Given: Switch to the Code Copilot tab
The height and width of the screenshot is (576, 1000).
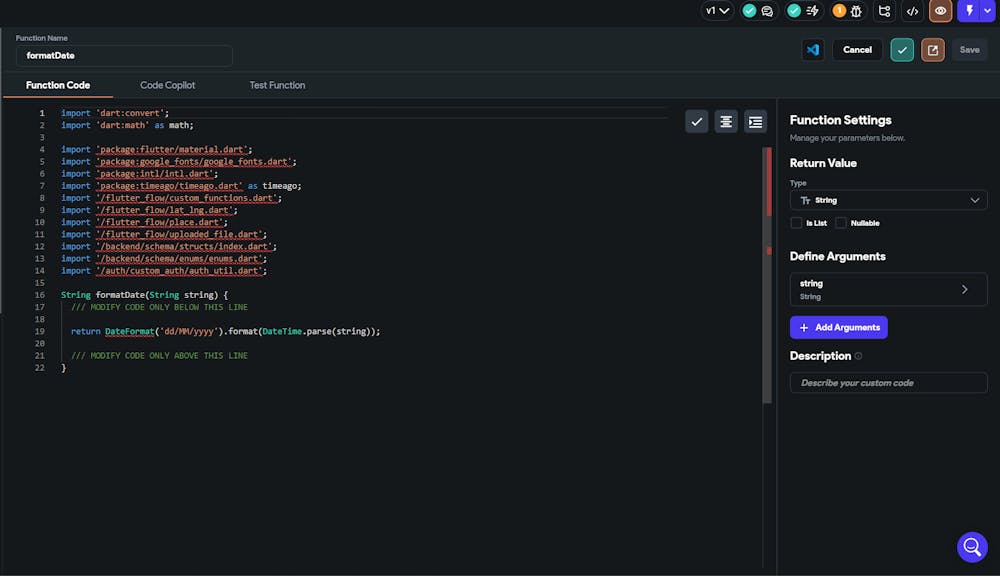Looking at the screenshot, I should [167, 85].
